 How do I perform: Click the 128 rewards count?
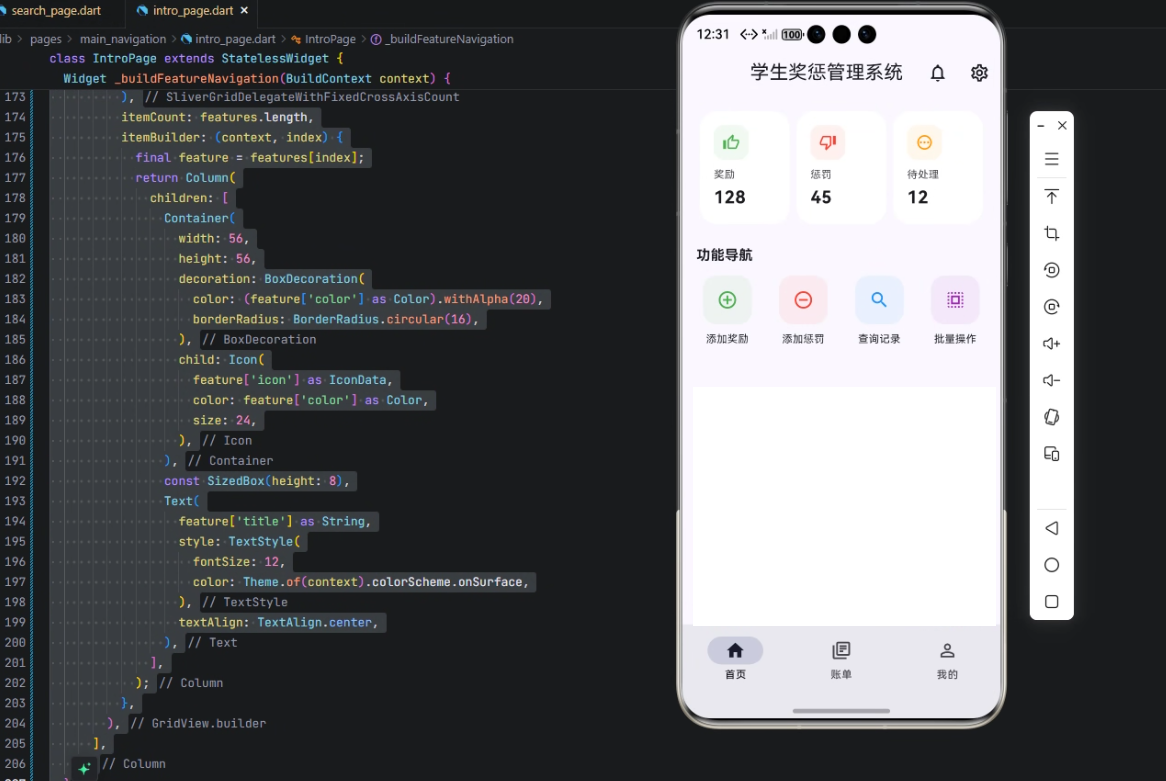tap(729, 197)
